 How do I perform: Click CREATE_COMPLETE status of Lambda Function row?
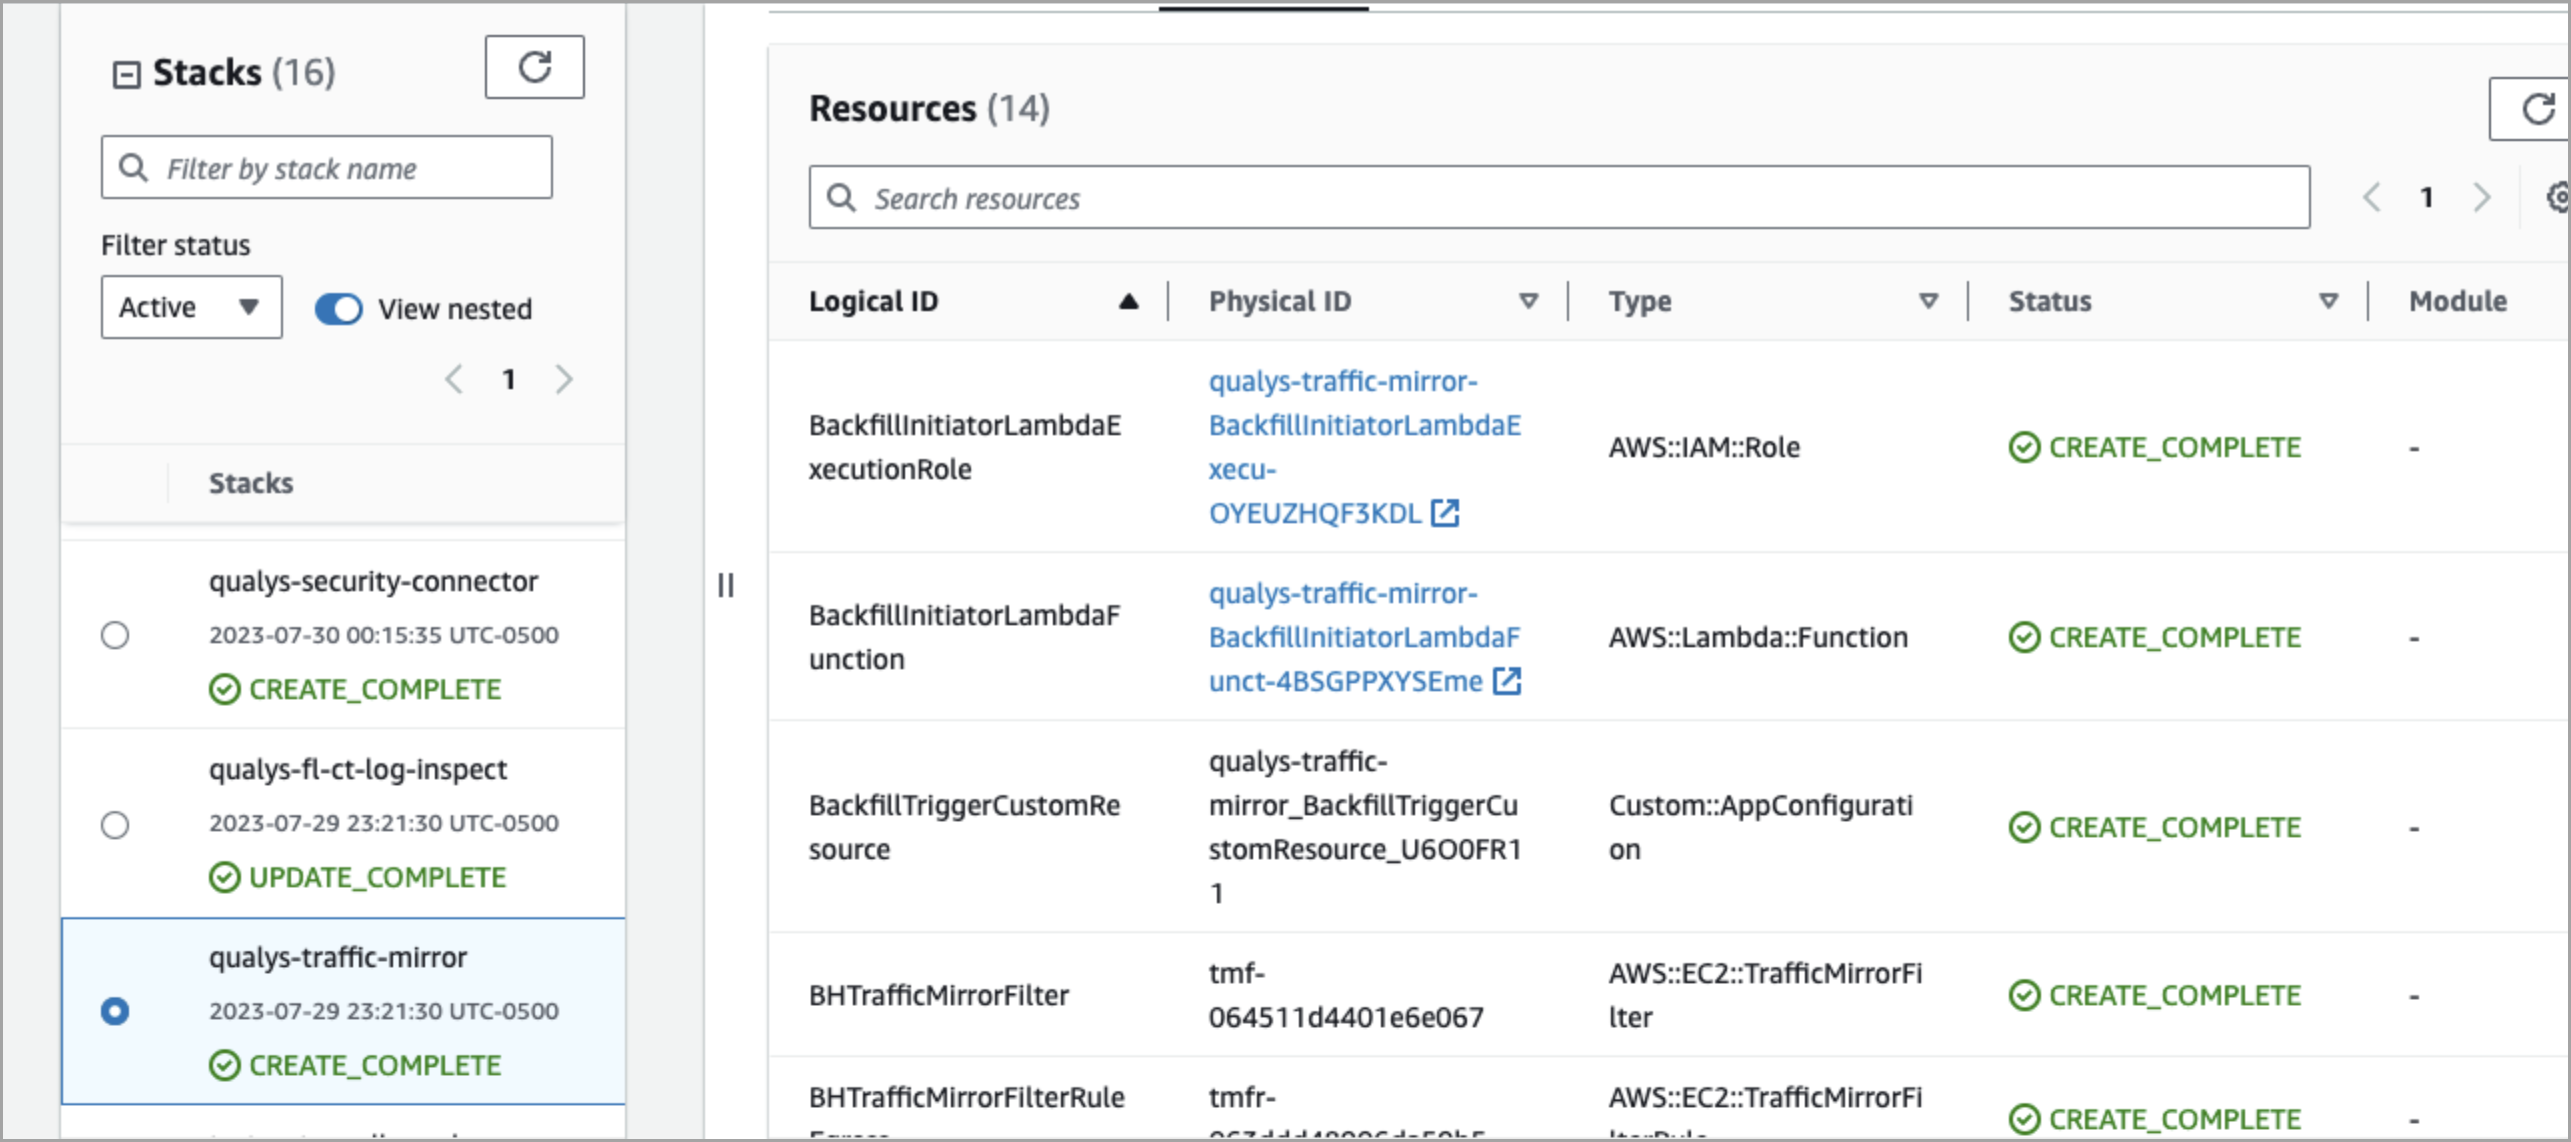(x=2154, y=637)
